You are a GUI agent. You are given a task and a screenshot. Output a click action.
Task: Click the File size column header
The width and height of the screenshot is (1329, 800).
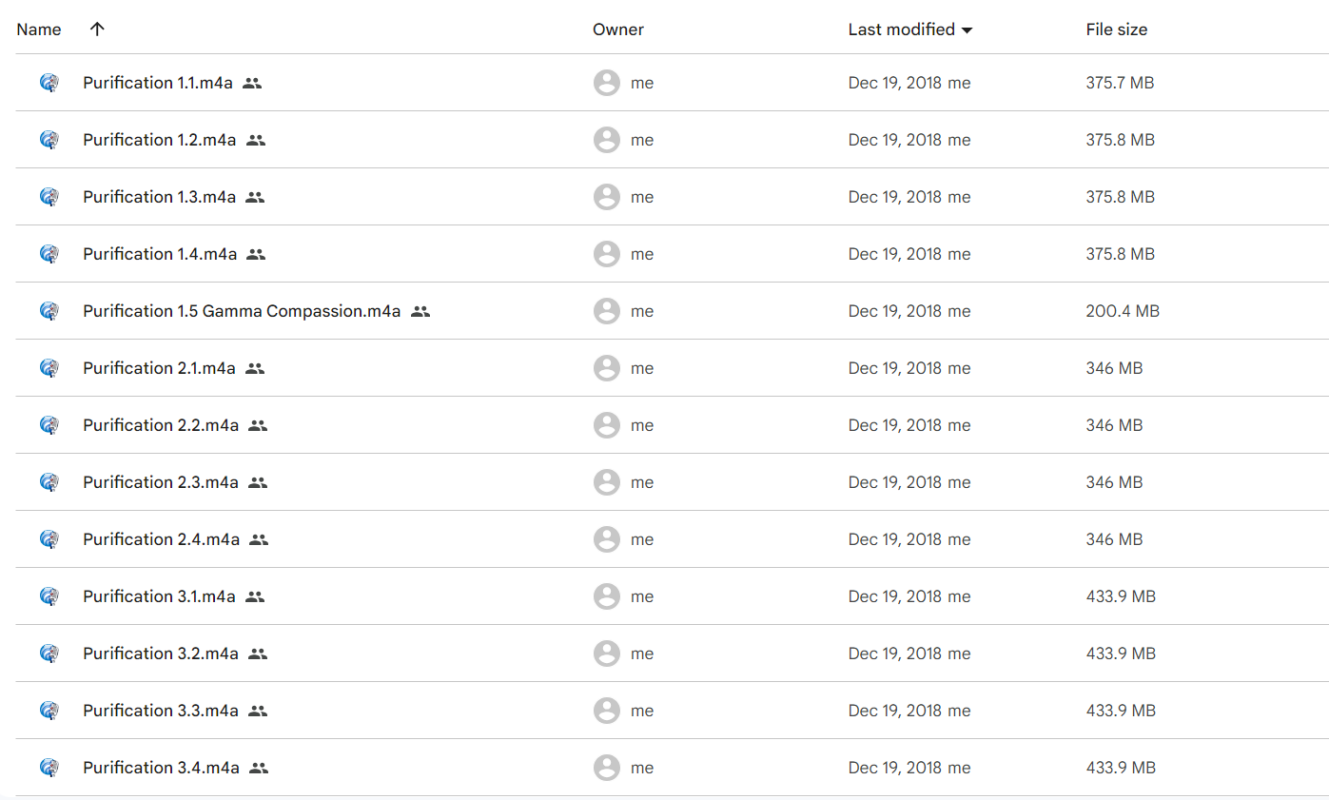point(1116,30)
